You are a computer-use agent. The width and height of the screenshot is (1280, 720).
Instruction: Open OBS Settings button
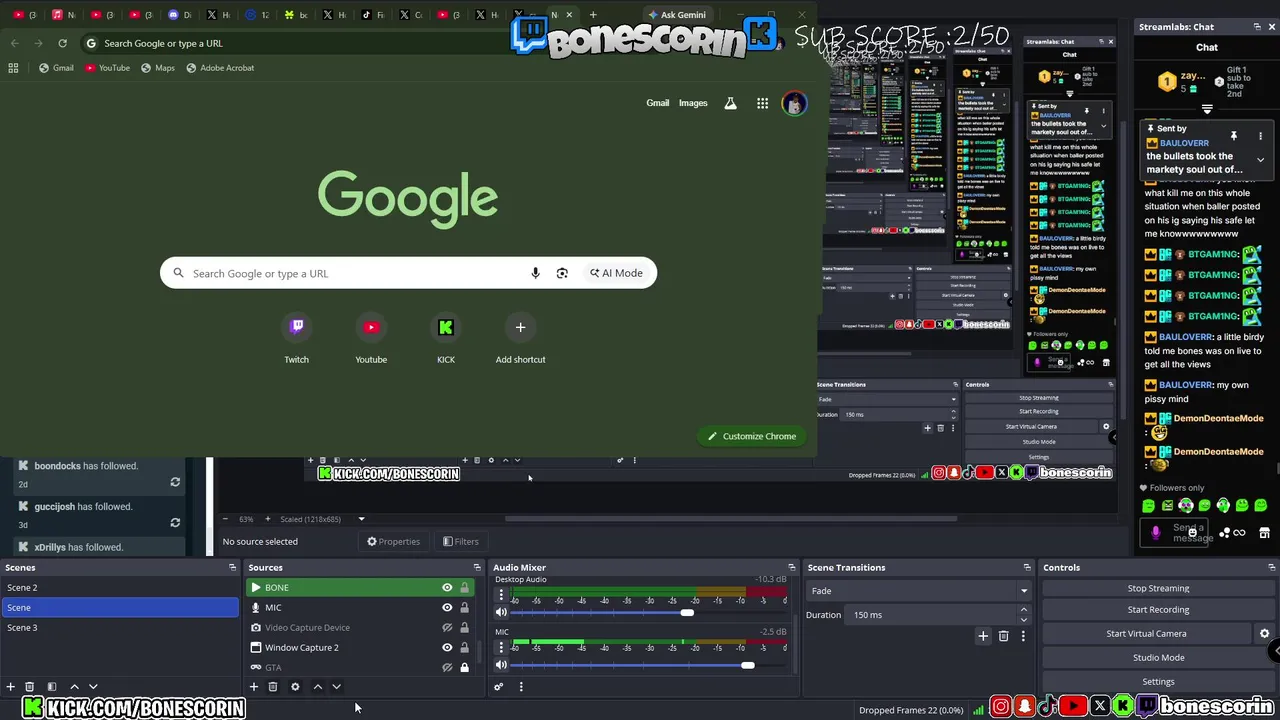[x=1158, y=682]
